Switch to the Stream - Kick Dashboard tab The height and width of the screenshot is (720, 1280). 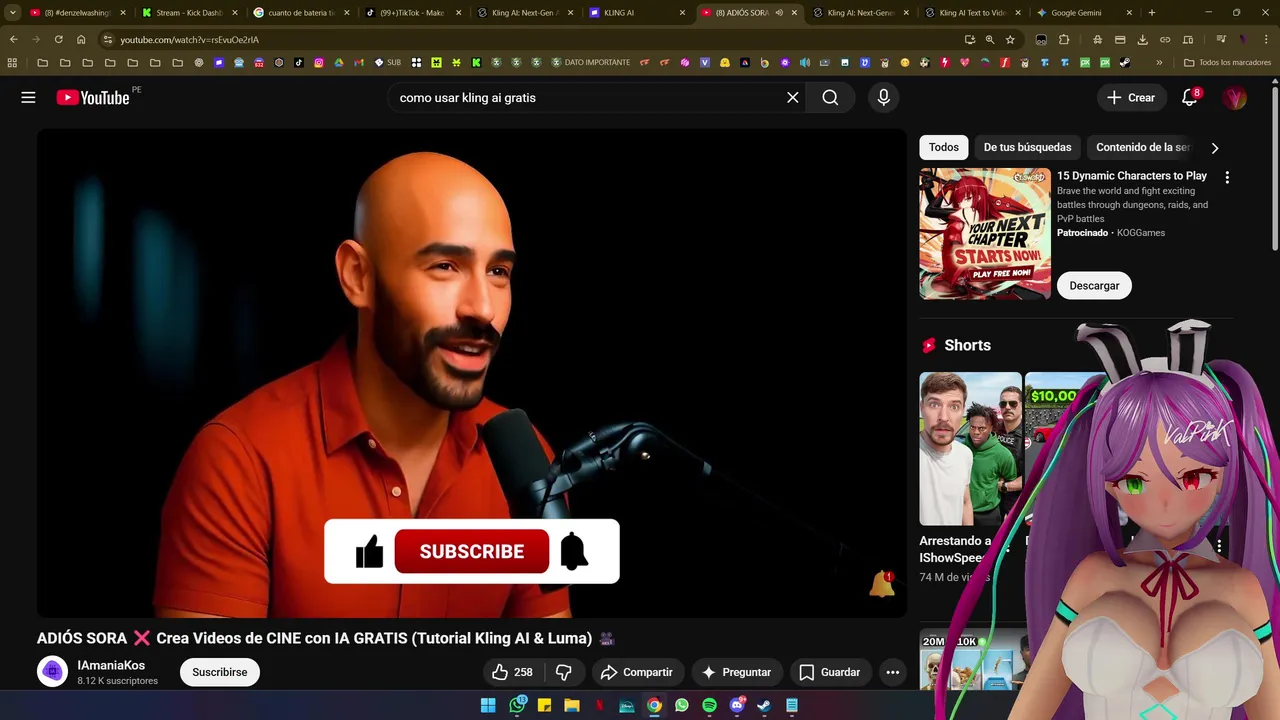[x=190, y=13]
